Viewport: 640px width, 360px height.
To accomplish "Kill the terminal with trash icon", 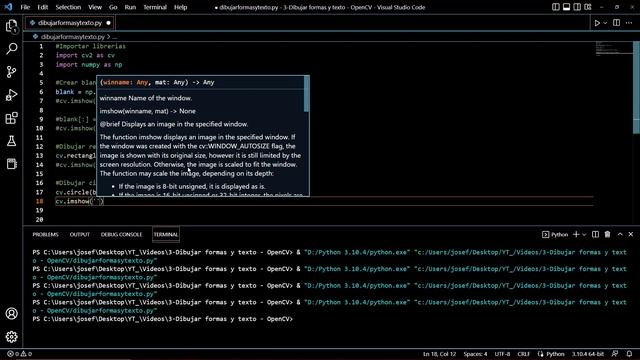I will tap(607, 234).
